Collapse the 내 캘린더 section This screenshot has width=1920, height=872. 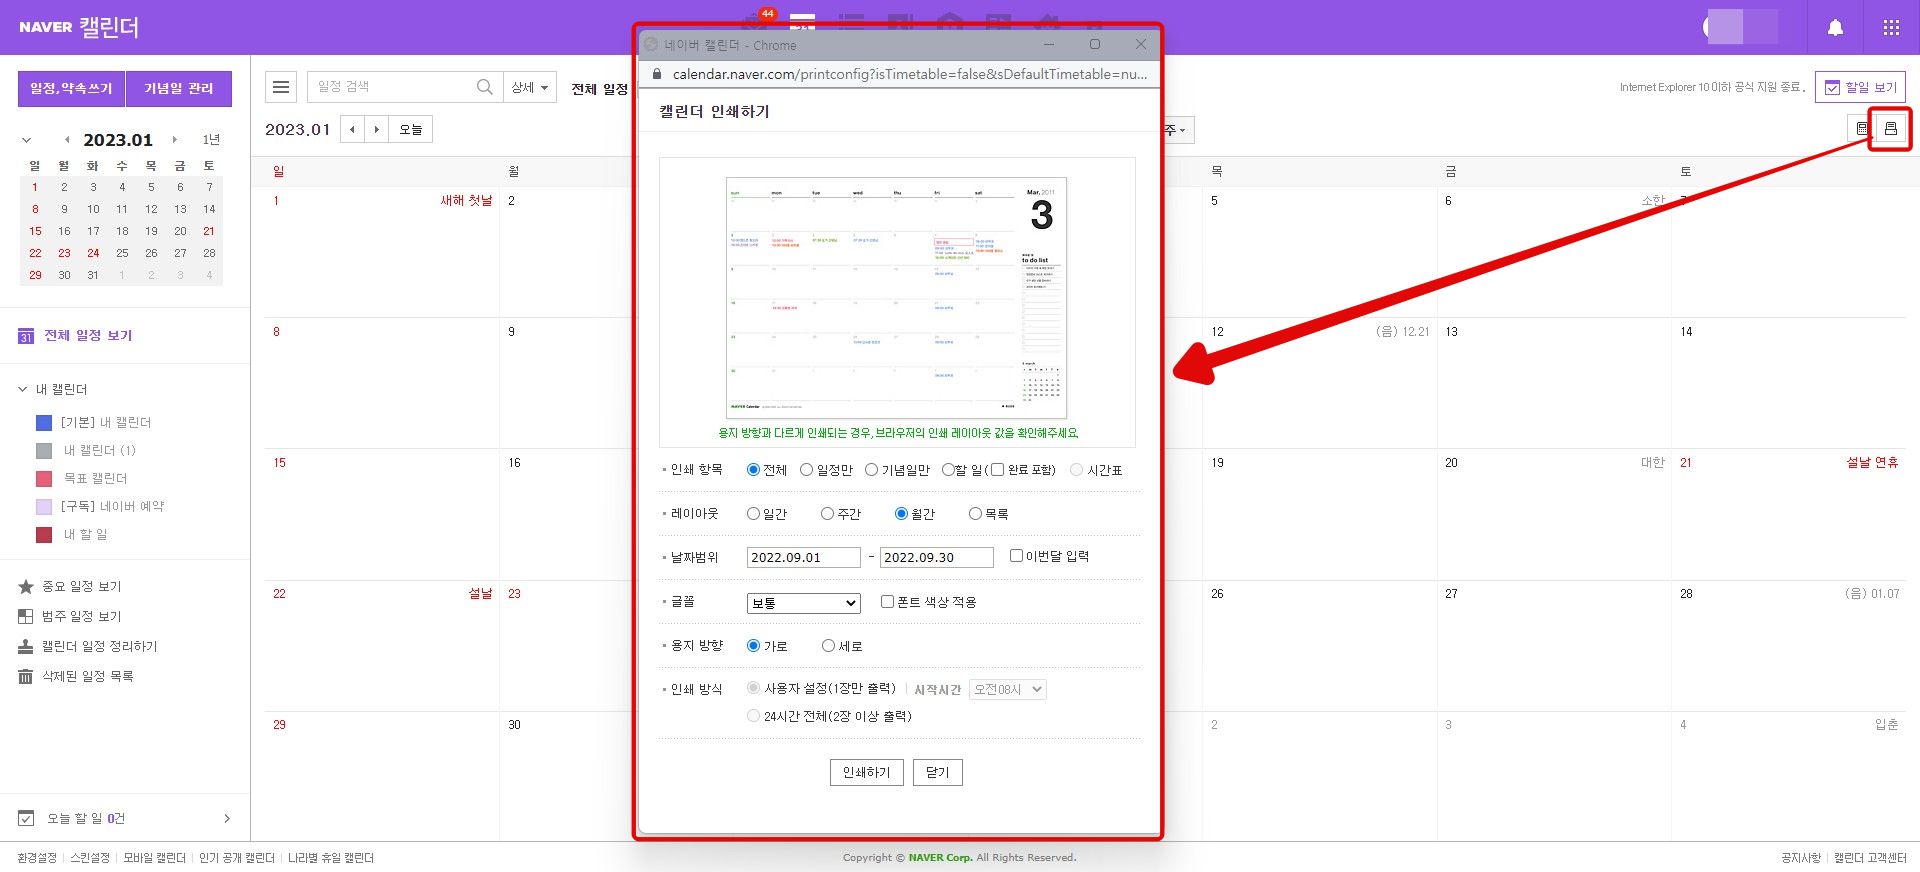tap(23, 389)
